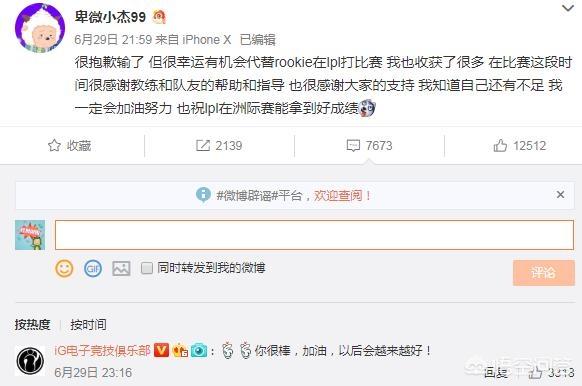Image resolution: width=582 pixels, height=386 pixels.
Task: Sort comments by 按时间
Action: 88,324
